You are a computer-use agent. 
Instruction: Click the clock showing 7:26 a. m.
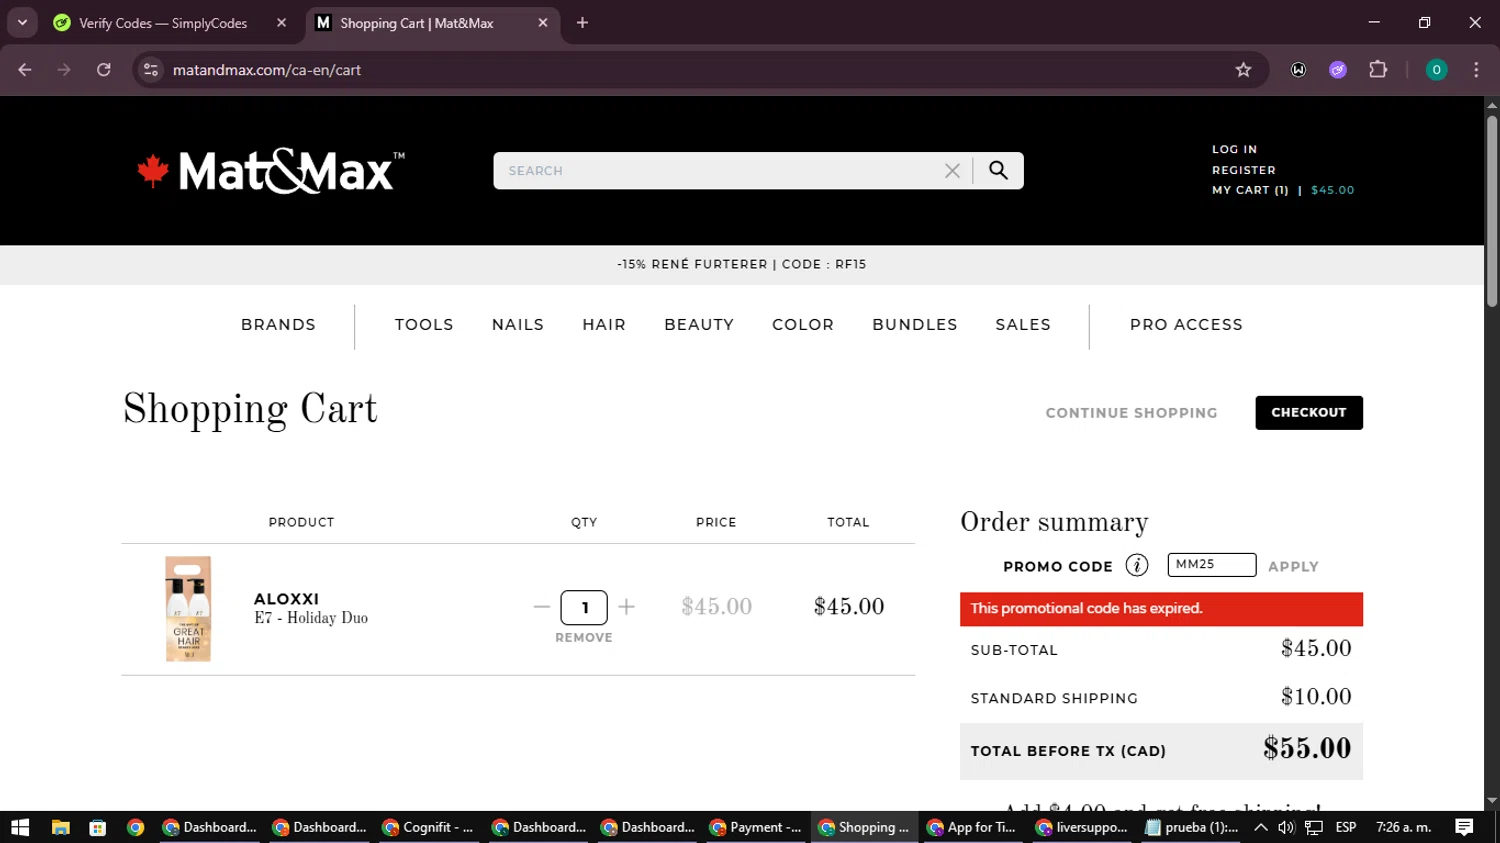[x=1404, y=827]
